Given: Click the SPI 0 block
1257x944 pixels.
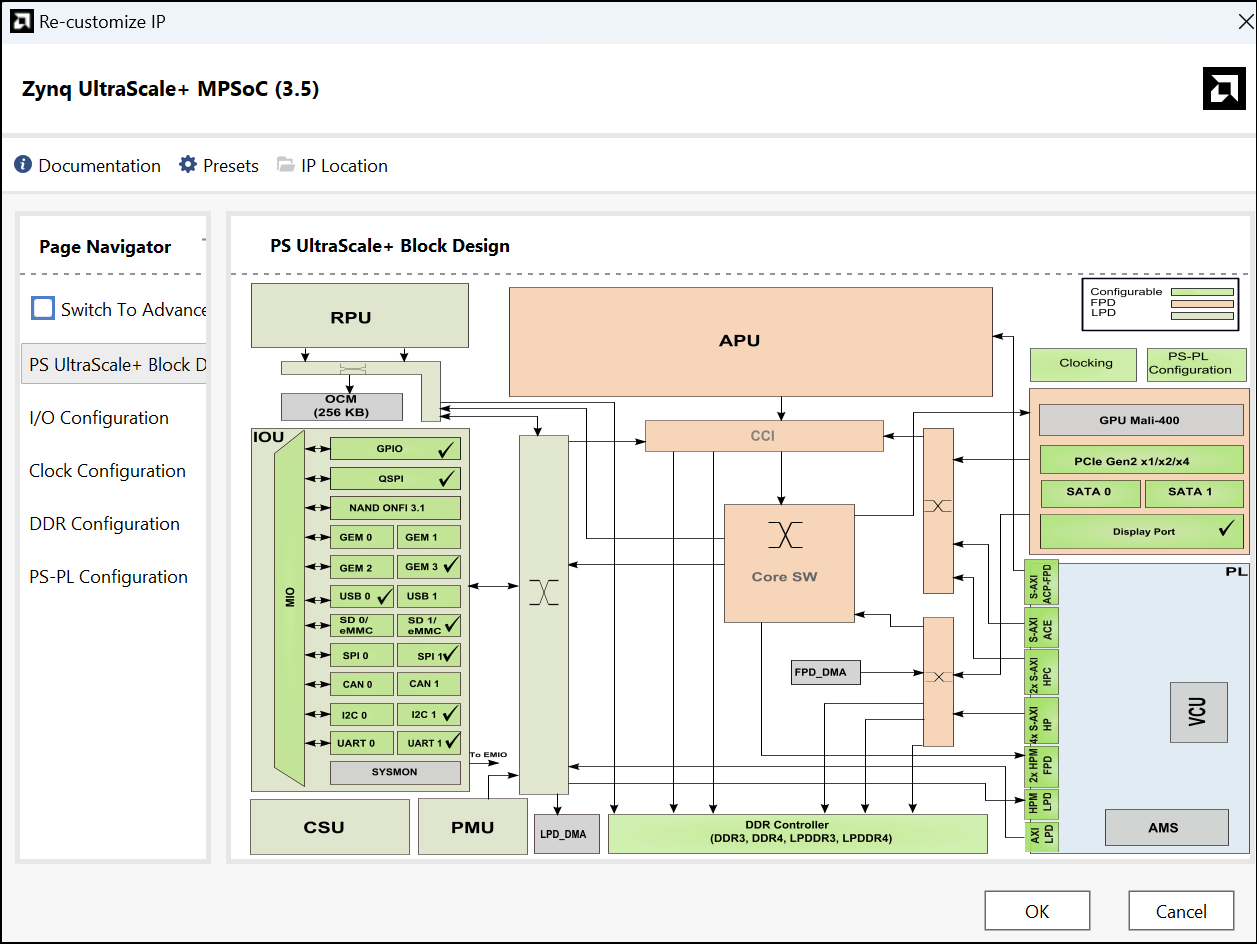Looking at the screenshot, I should (x=362, y=655).
